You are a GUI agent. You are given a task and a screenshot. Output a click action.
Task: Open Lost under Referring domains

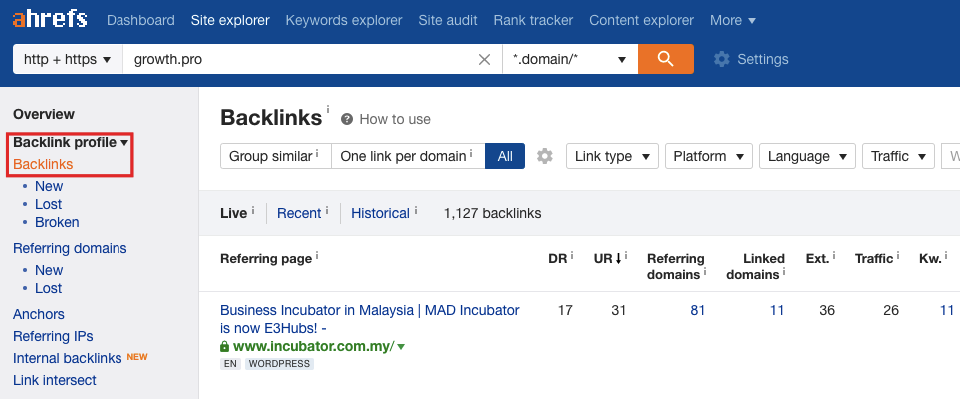[48, 288]
